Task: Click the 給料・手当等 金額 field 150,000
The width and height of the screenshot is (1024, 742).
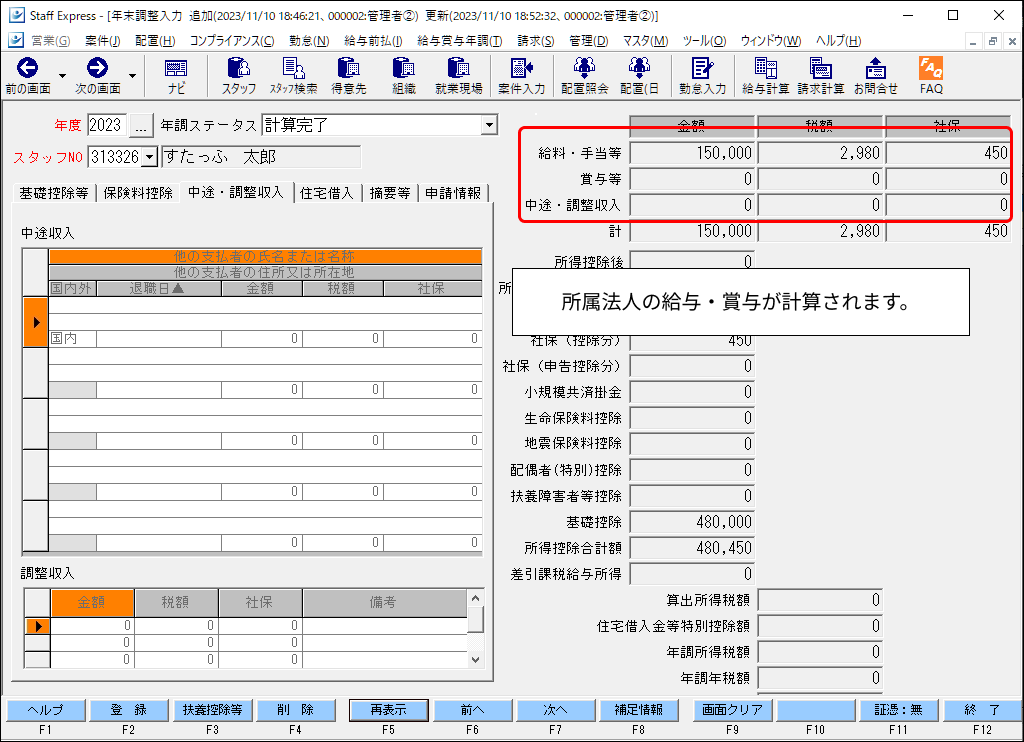Action: coord(692,153)
